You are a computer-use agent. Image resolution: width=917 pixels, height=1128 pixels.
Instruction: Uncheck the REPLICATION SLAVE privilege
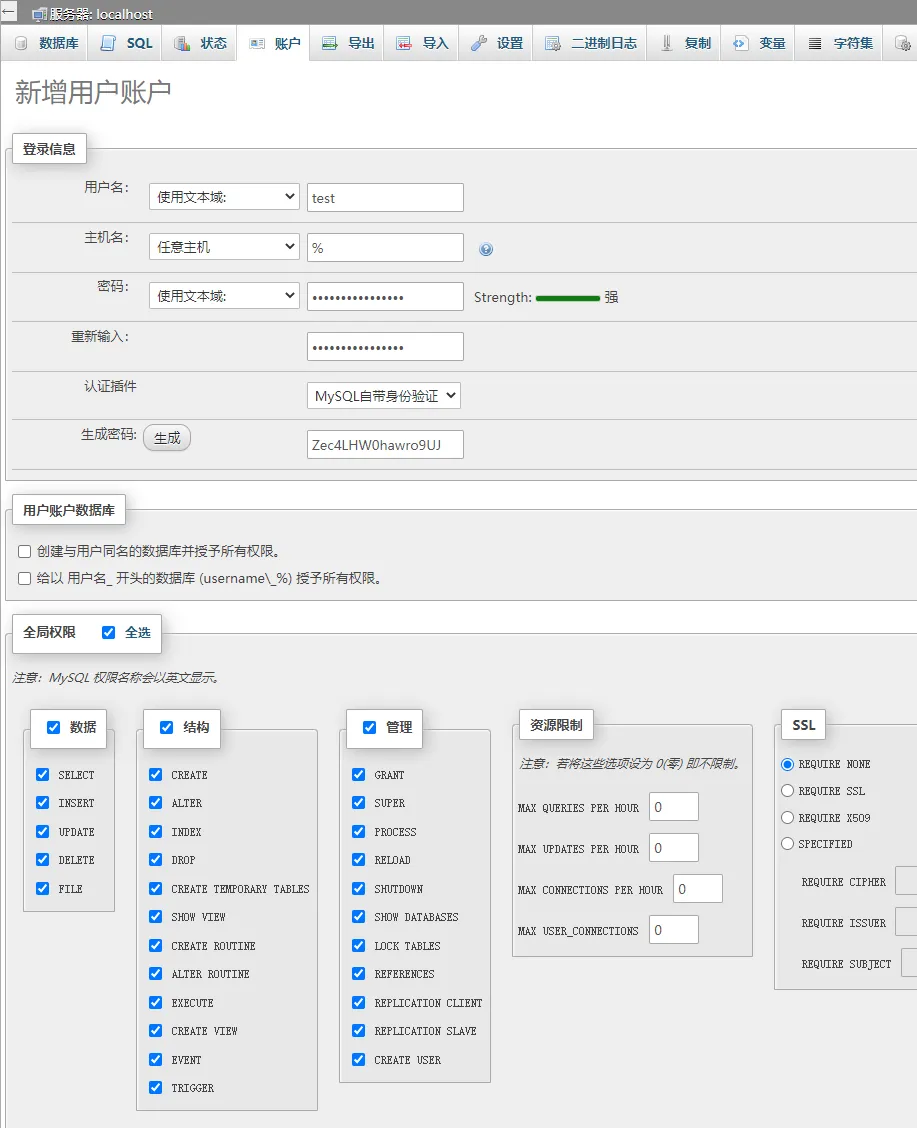(358, 1031)
